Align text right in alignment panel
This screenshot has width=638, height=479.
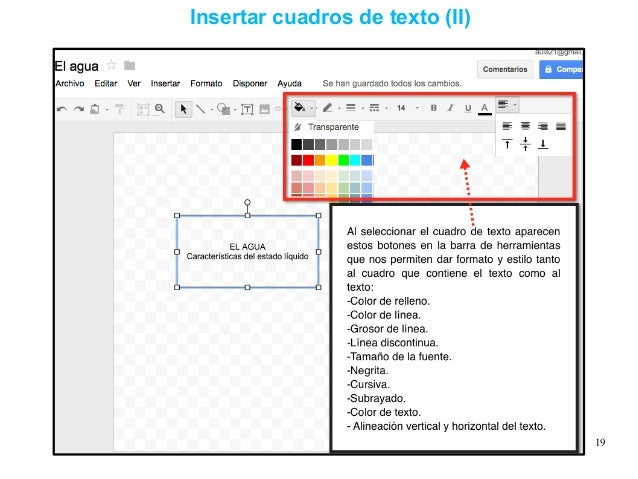click(543, 126)
